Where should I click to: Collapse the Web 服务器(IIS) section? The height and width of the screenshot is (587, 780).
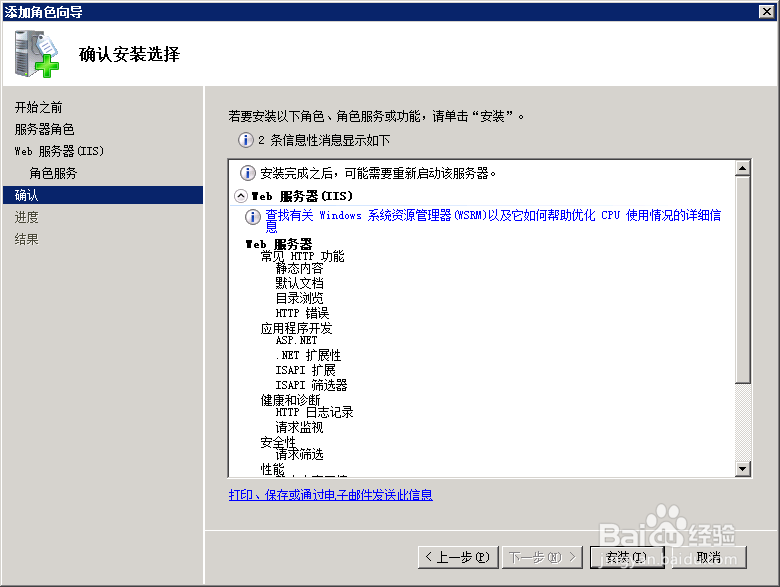[x=241, y=196]
